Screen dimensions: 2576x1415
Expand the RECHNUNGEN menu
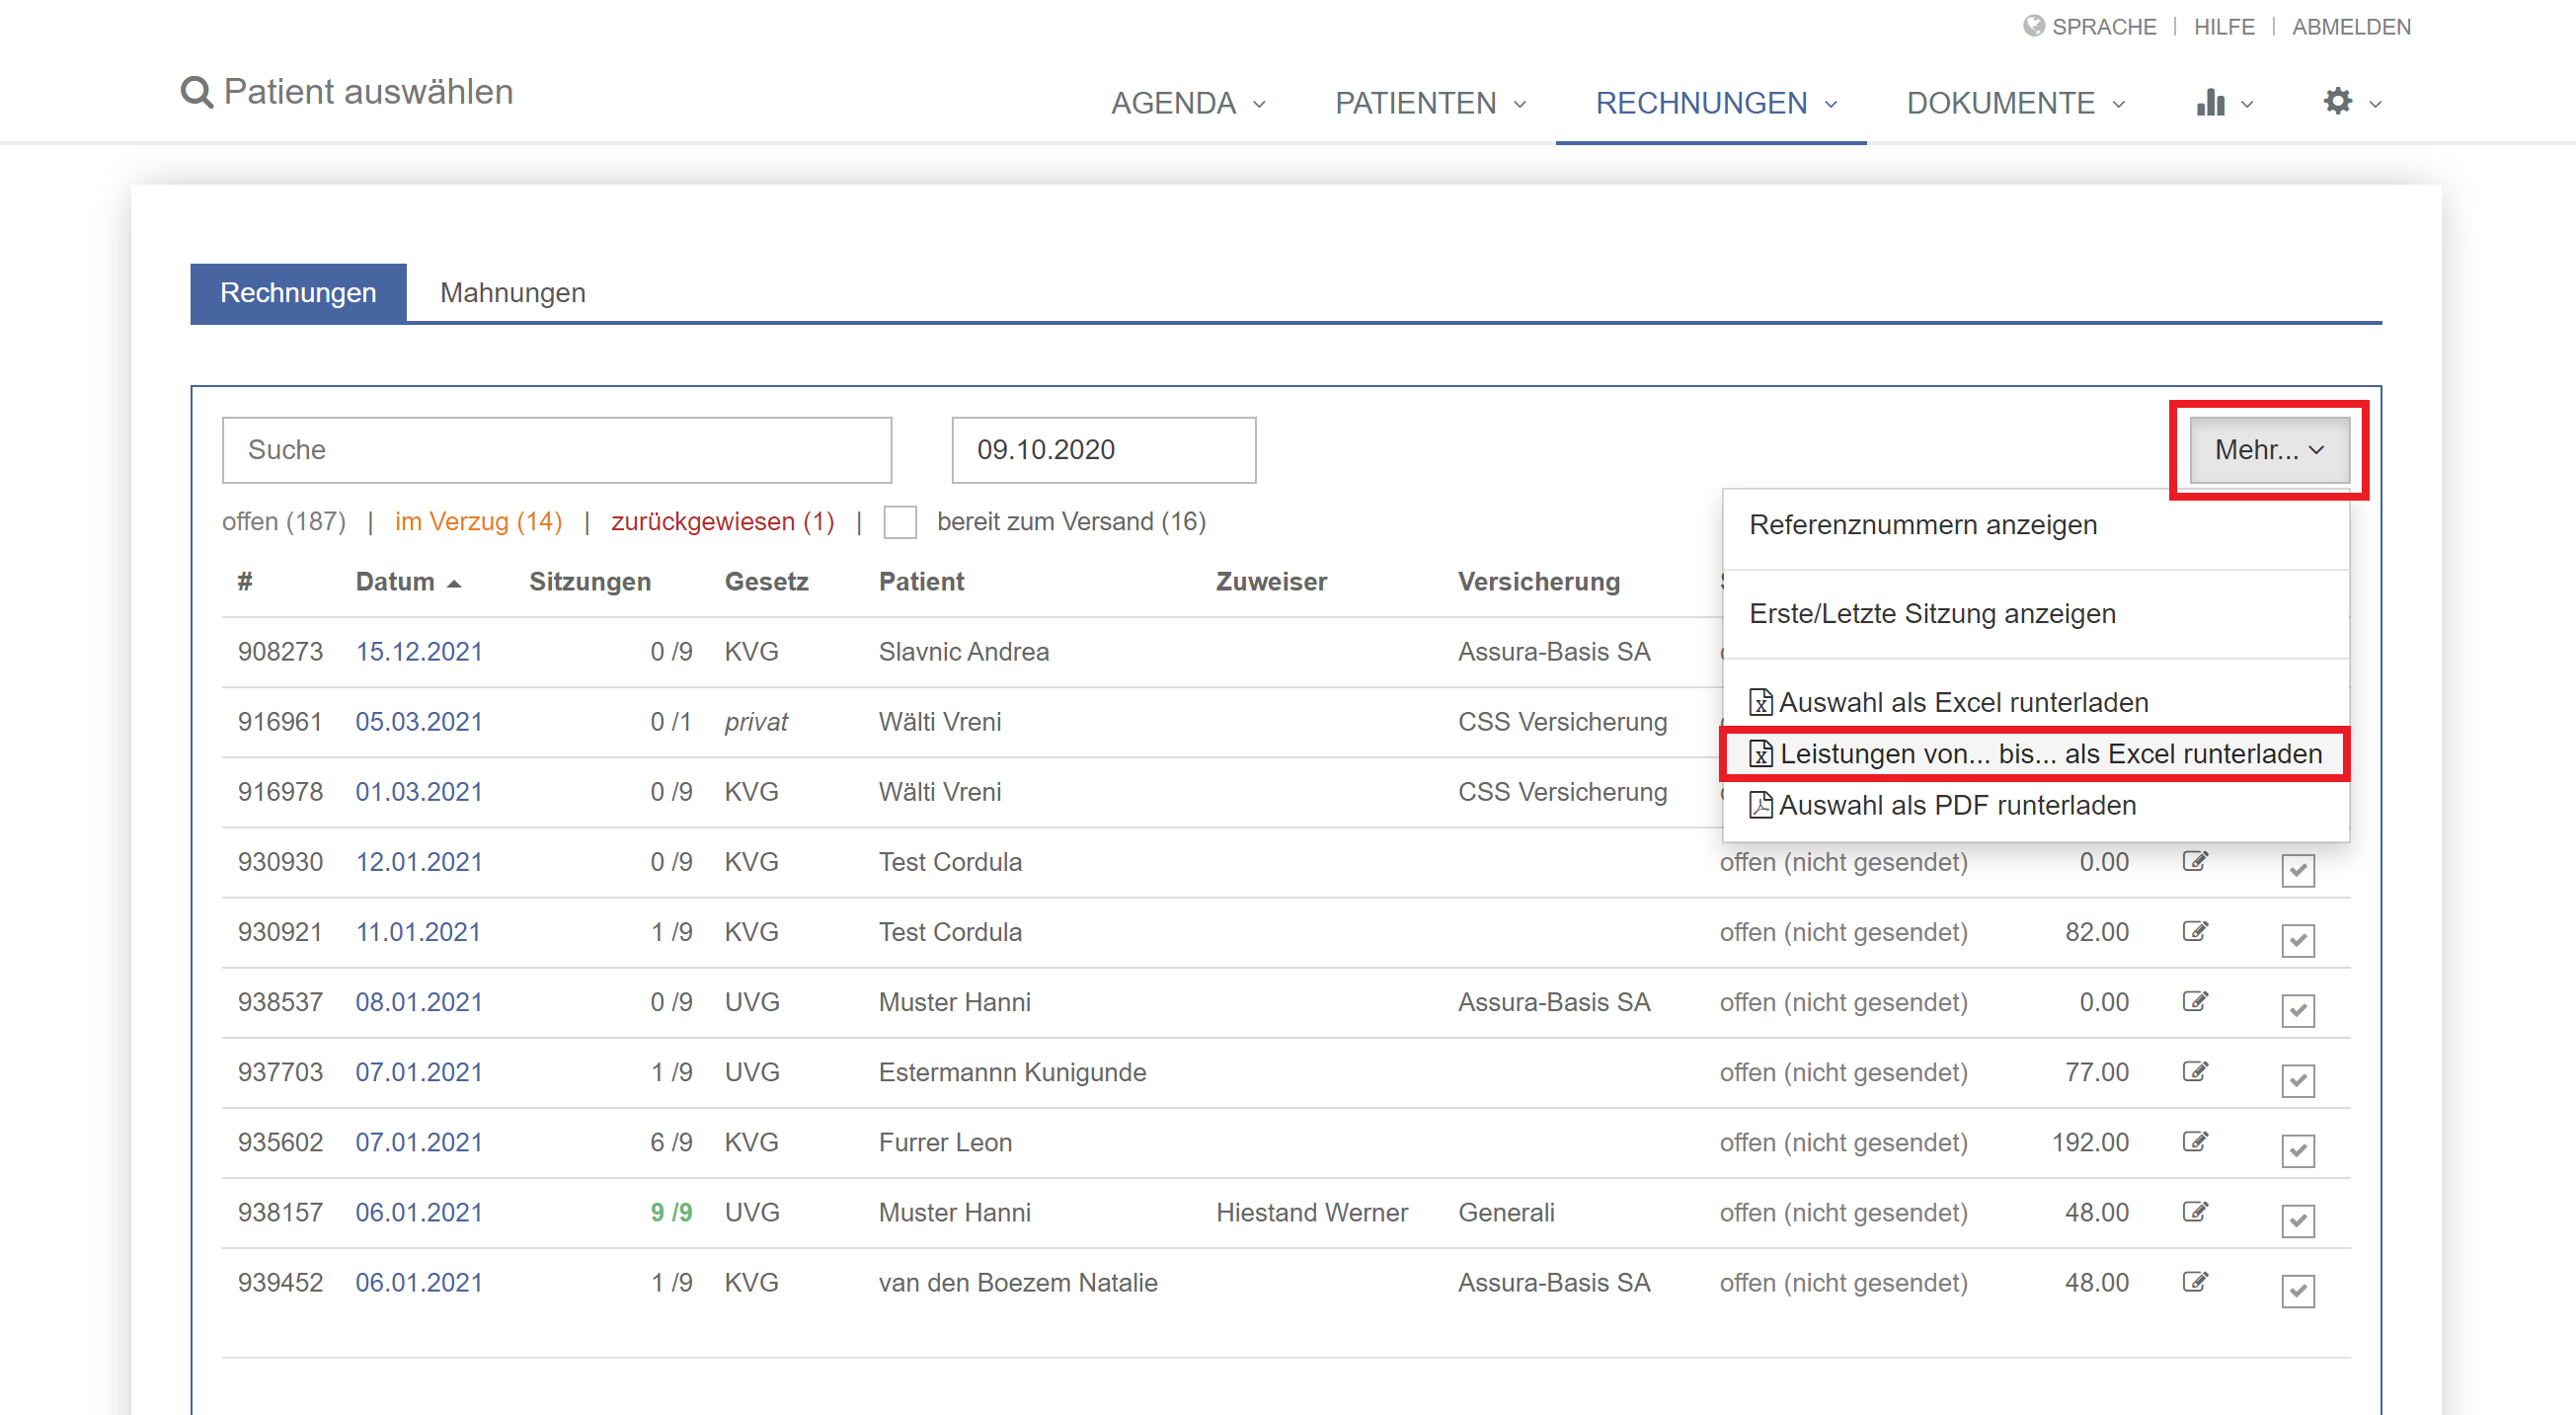pos(1716,102)
